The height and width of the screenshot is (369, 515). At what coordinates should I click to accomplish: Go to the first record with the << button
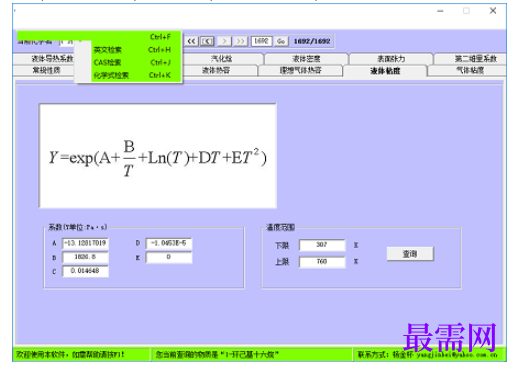[191, 41]
